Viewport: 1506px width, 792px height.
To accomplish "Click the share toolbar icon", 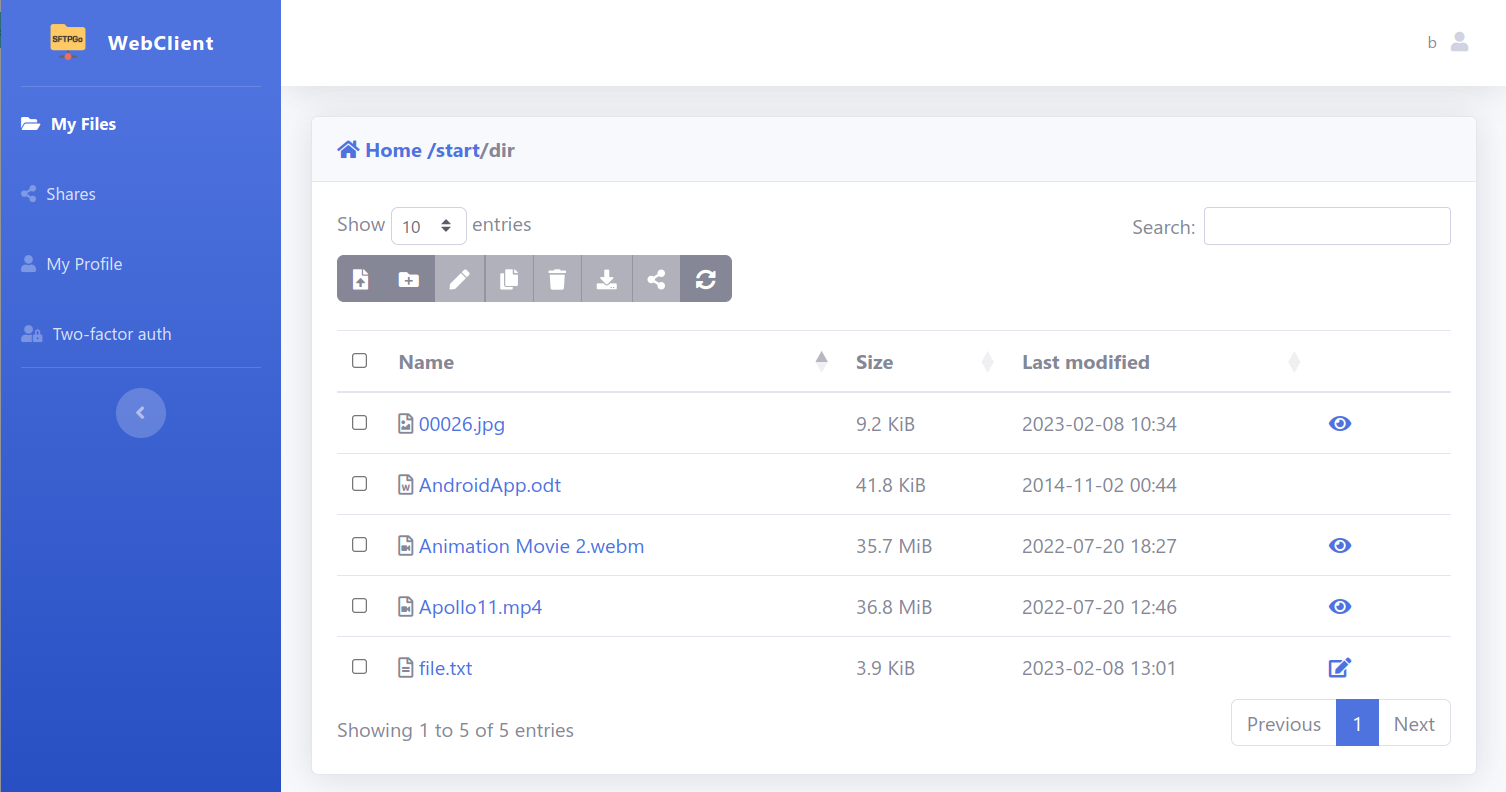I will point(656,279).
